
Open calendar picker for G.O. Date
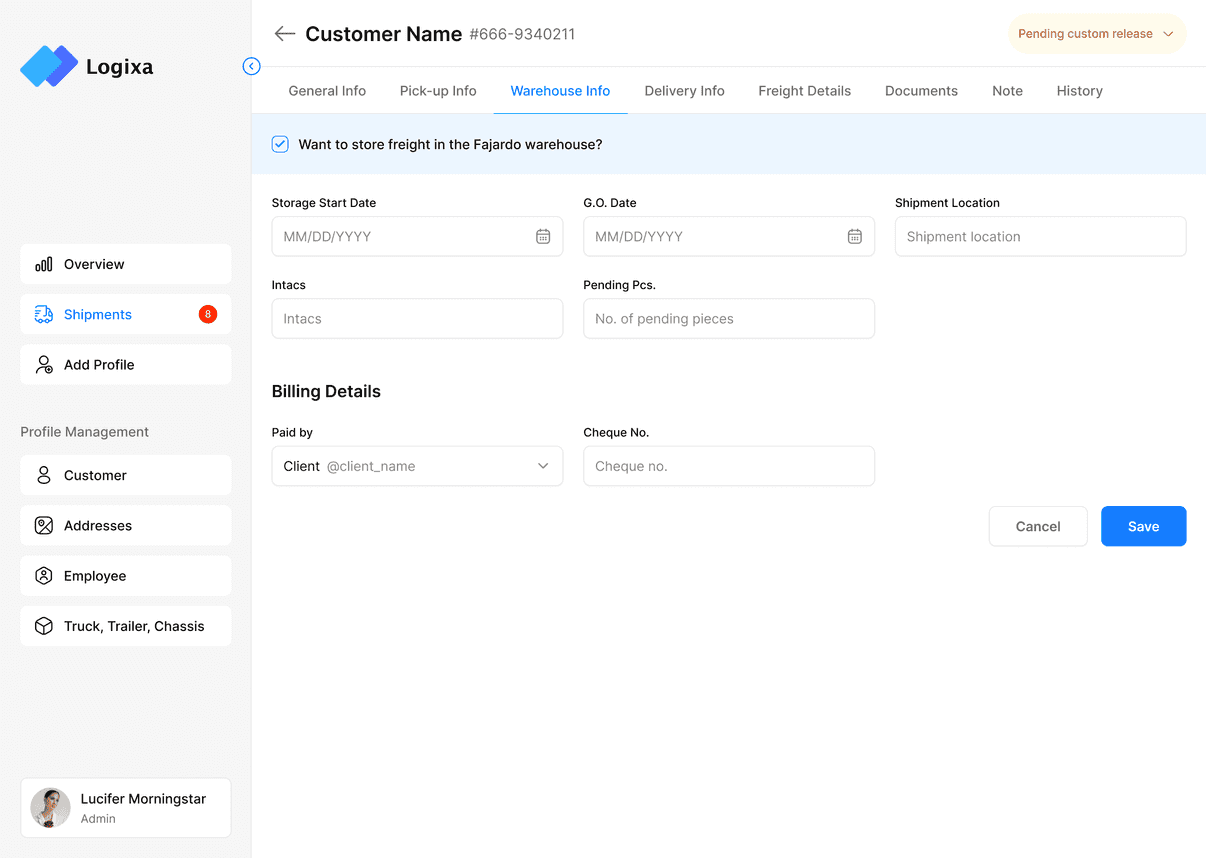[855, 237]
